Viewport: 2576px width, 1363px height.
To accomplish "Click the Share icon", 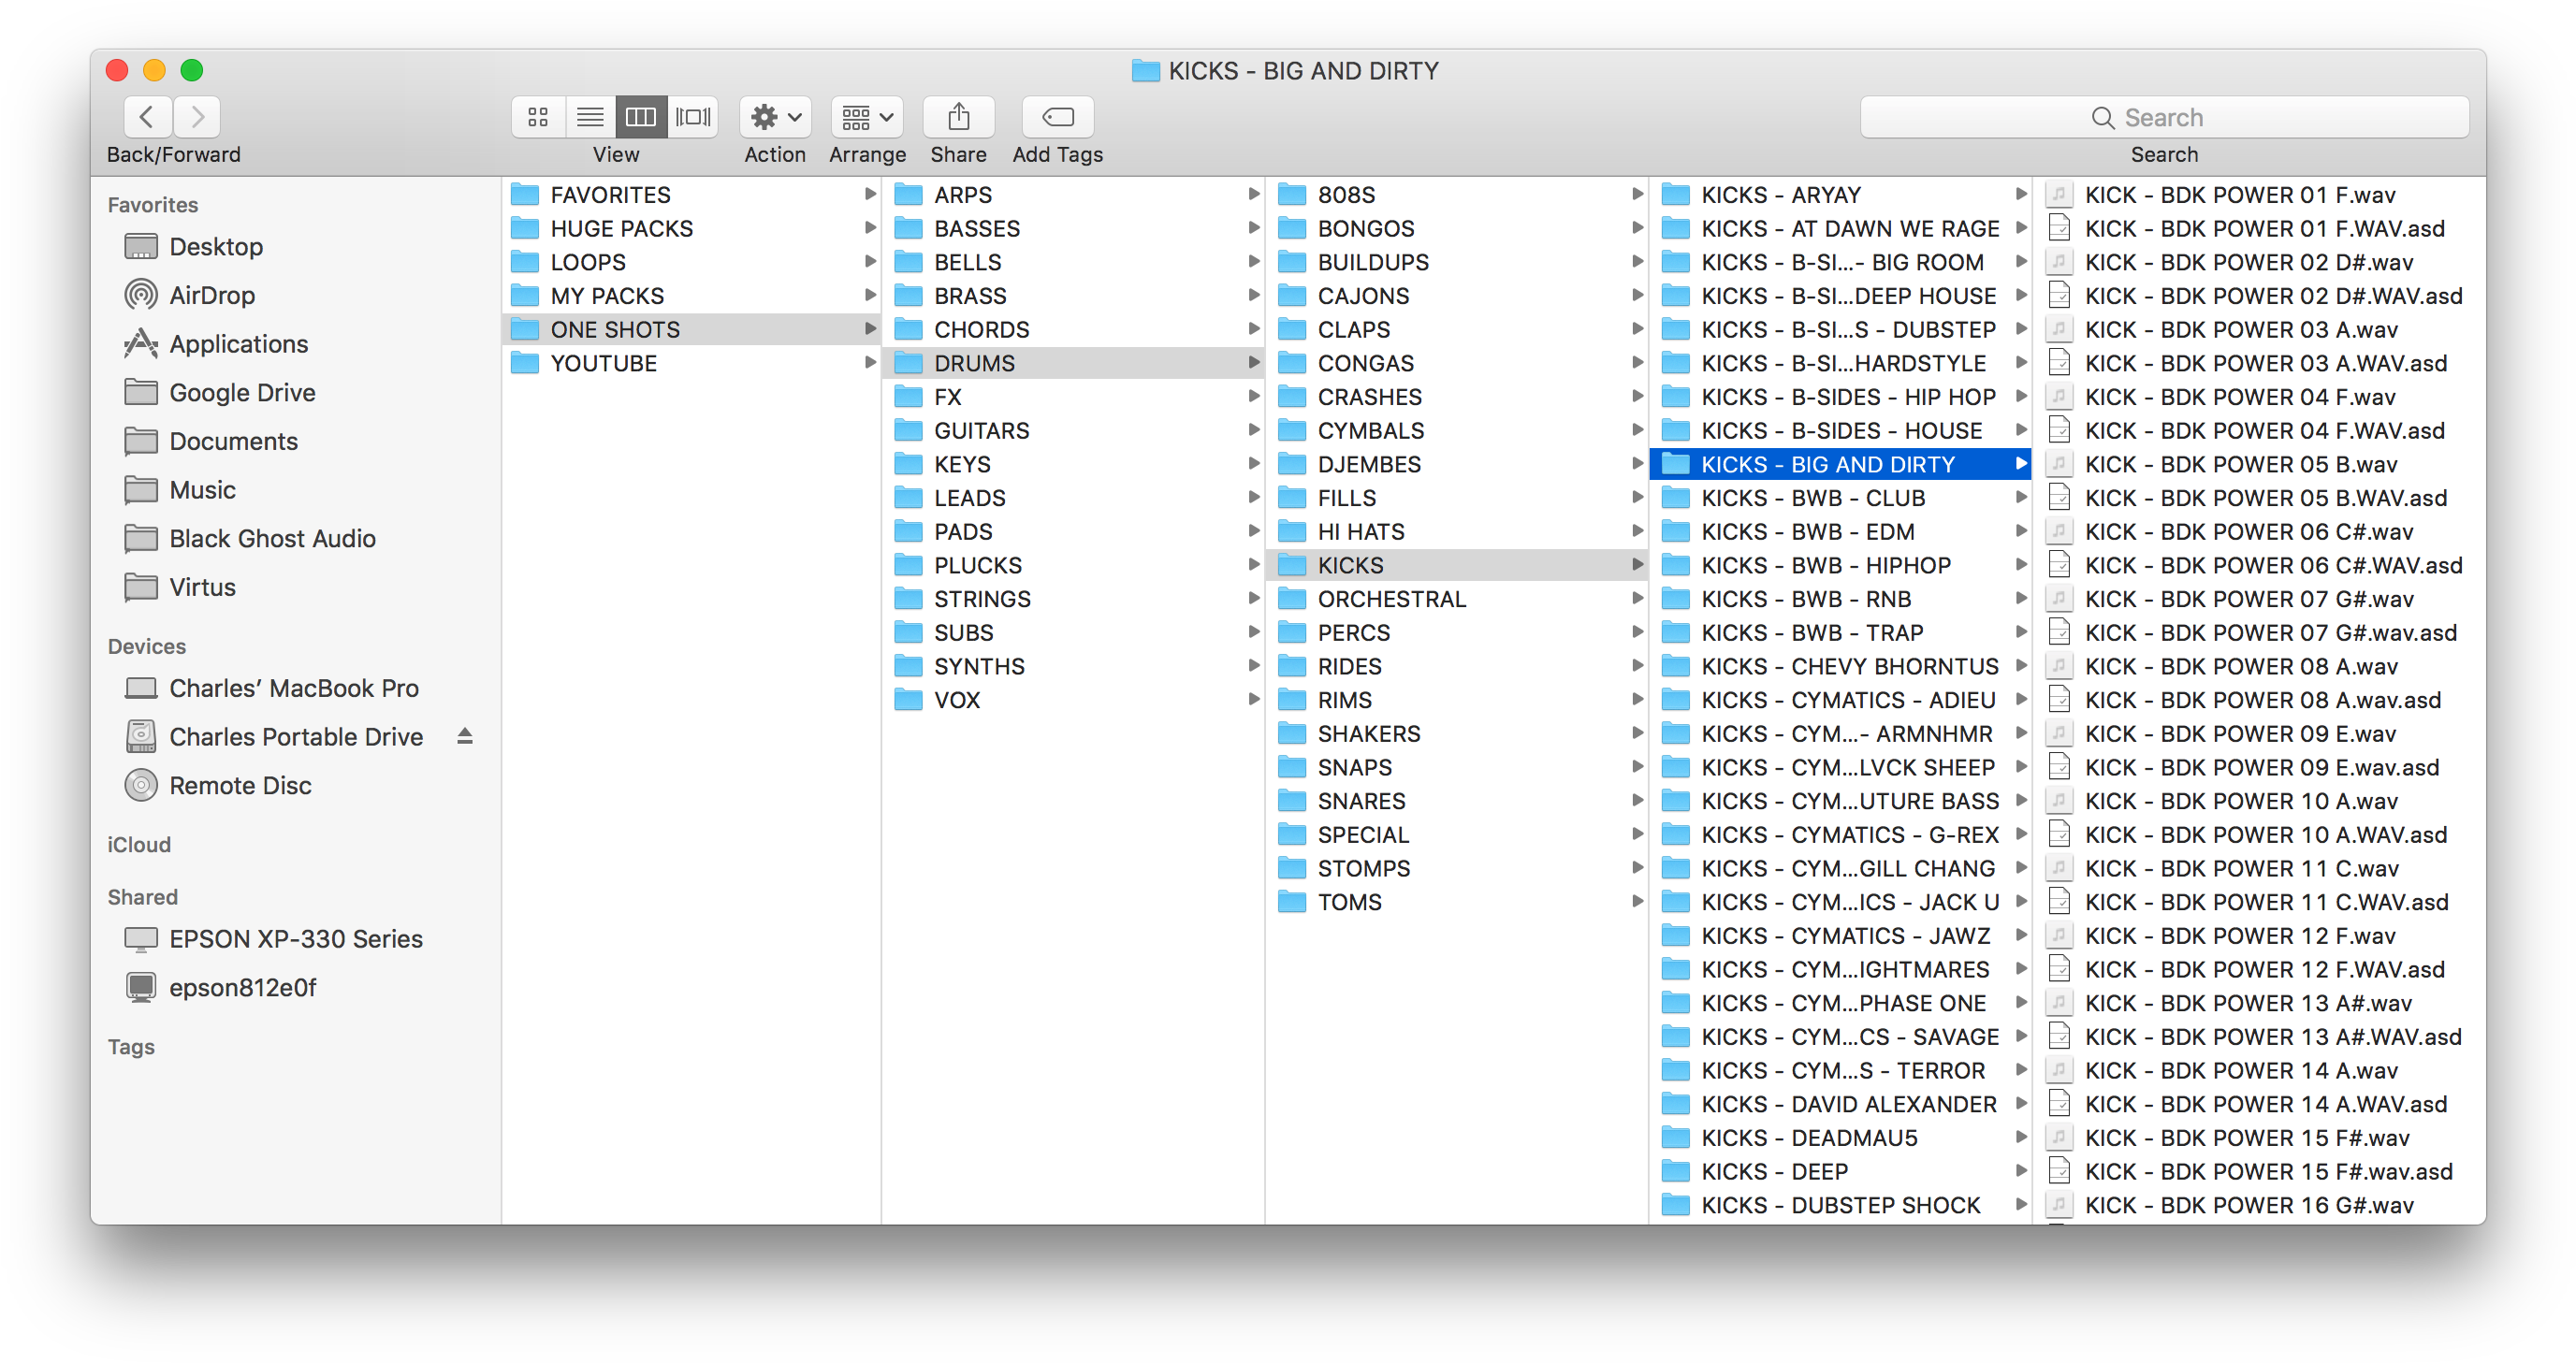I will [958, 117].
